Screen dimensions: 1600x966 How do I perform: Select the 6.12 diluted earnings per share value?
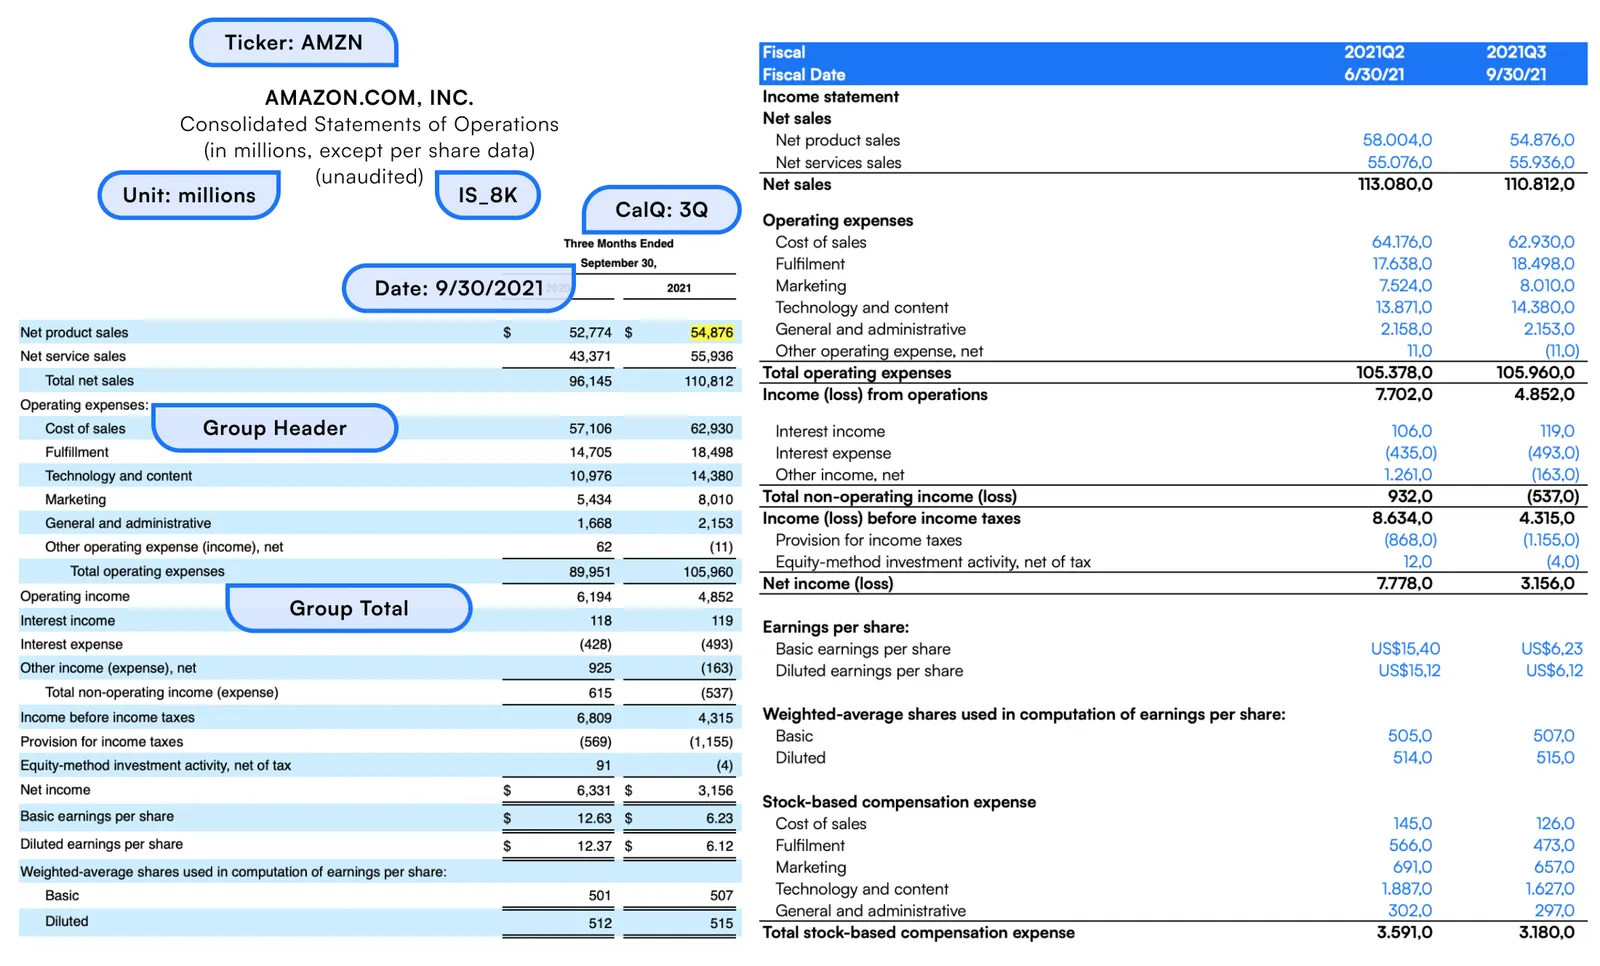pyautogui.click(x=719, y=846)
